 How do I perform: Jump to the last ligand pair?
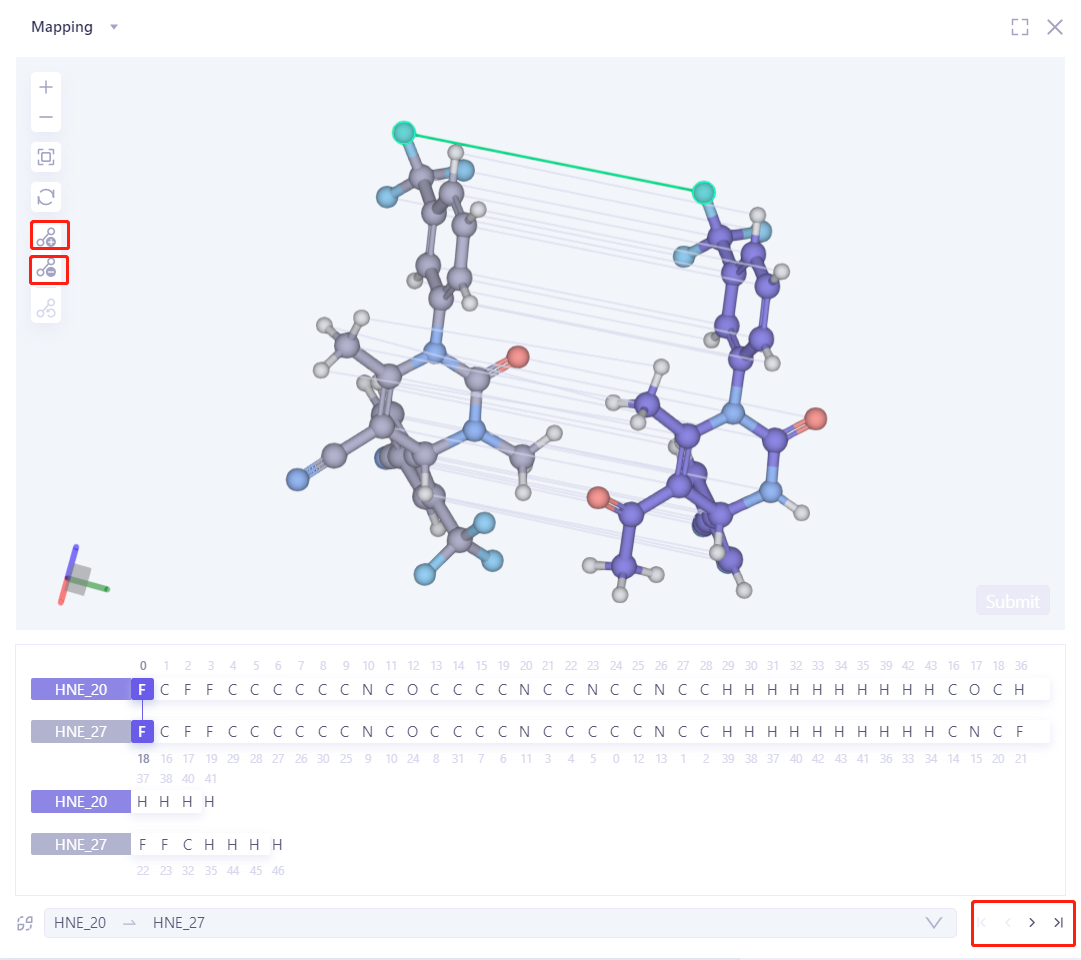pyautogui.click(x=1058, y=923)
